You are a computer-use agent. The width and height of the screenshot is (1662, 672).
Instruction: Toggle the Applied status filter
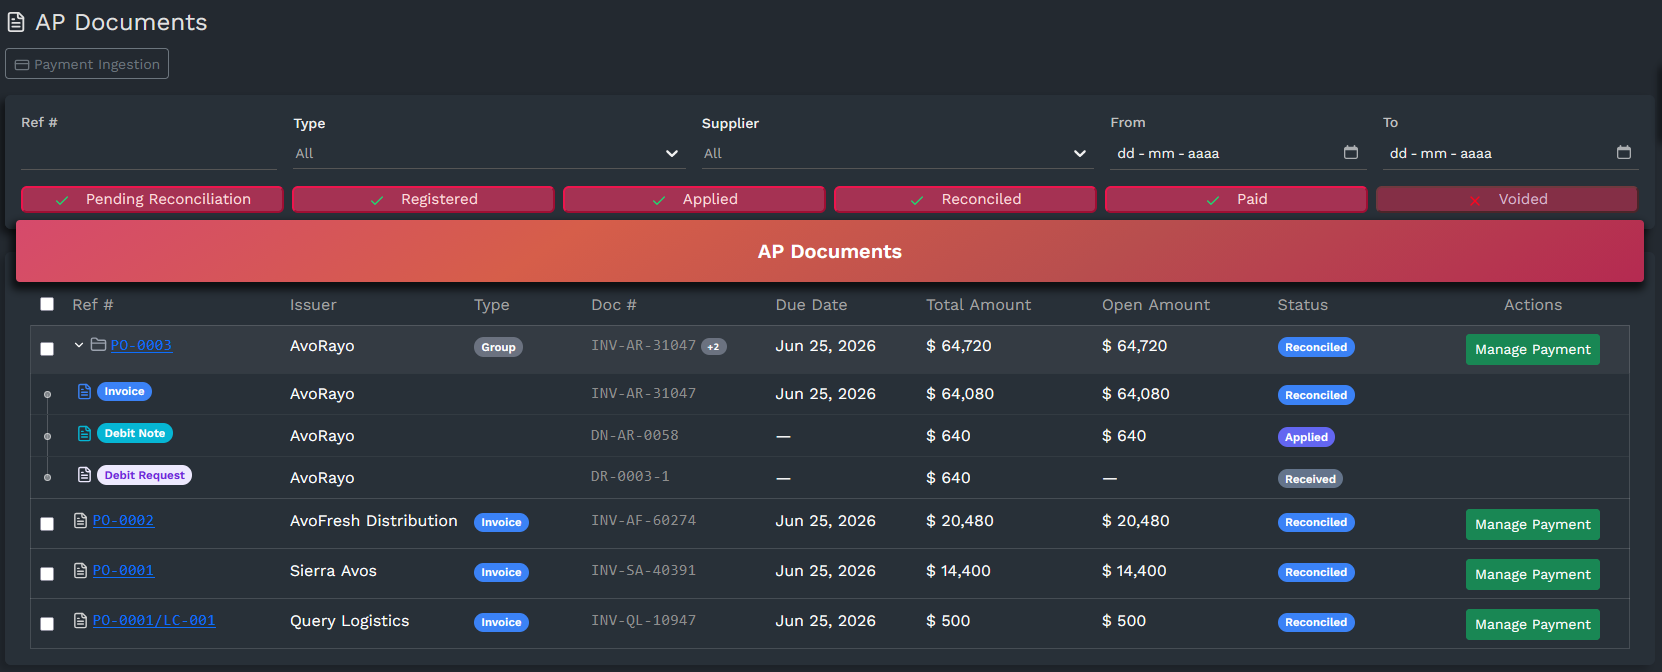tap(694, 199)
